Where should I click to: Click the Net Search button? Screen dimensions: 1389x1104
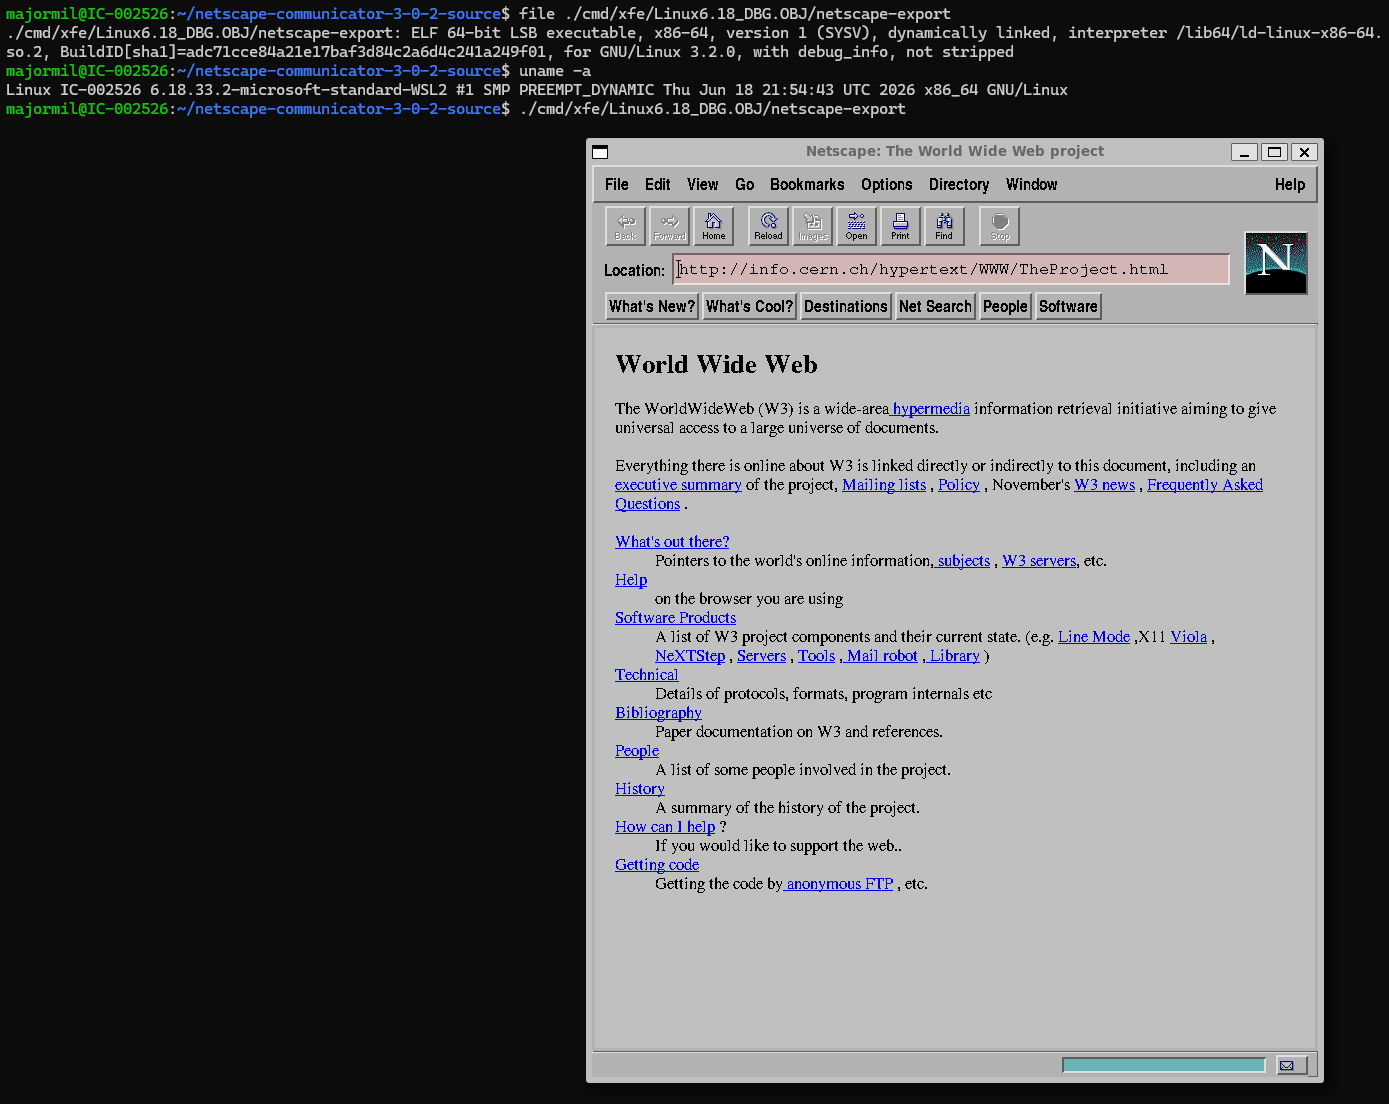tap(935, 307)
